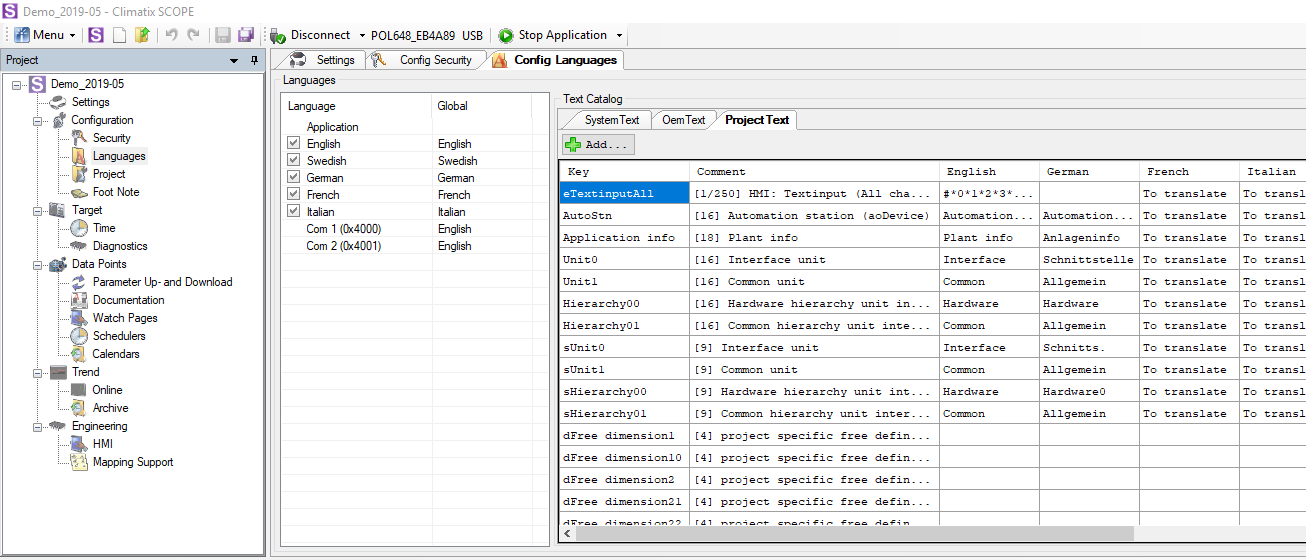Select the eTextinputAll key cell
Screen dimensions: 1306x560
coord(624,193)
